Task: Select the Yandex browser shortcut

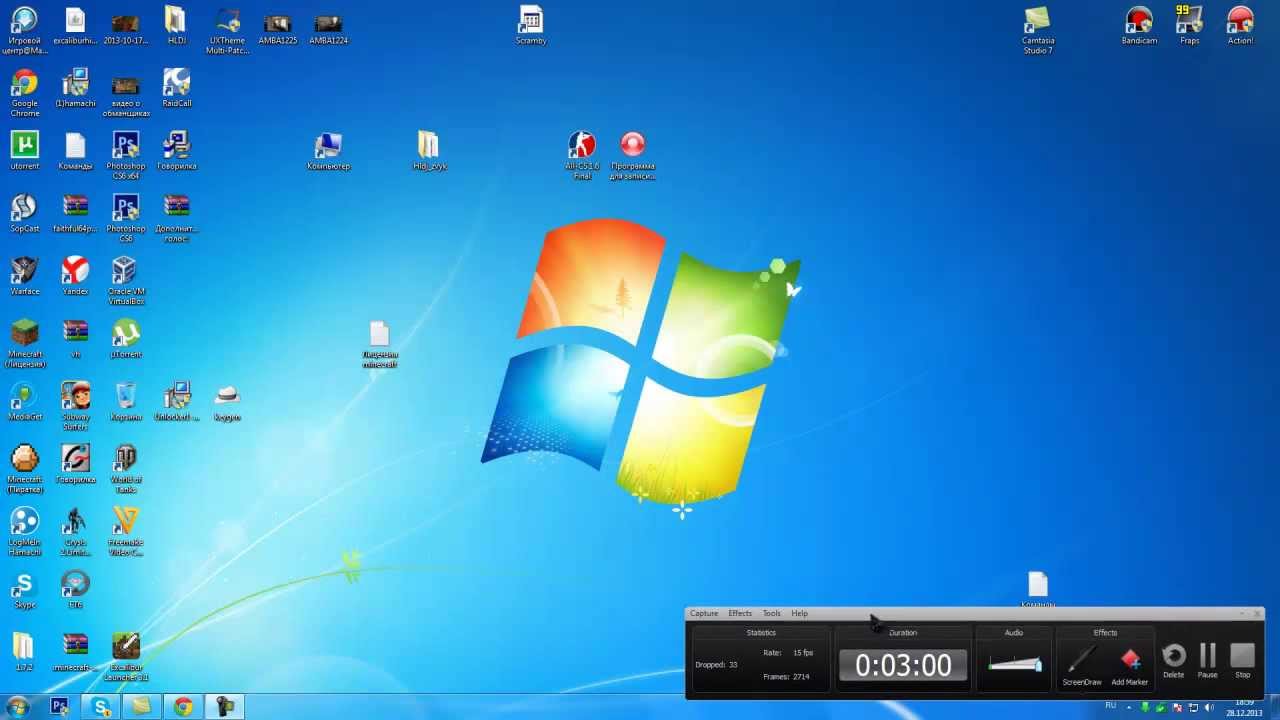Action: click(75, 276)
